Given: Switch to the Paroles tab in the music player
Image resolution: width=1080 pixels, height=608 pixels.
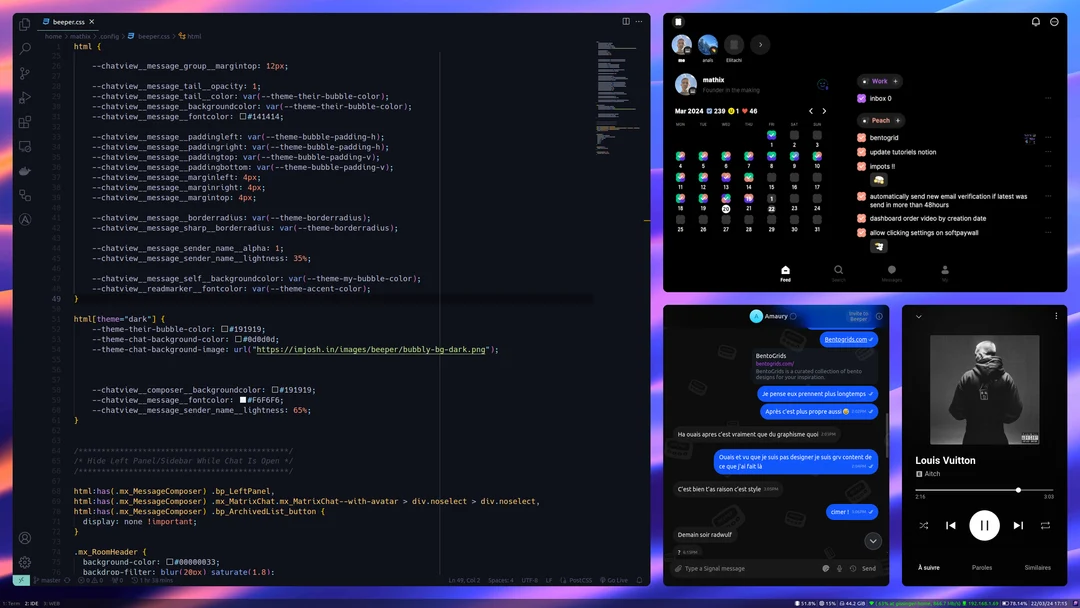Looking at the screenshot, I should [982, 567].
